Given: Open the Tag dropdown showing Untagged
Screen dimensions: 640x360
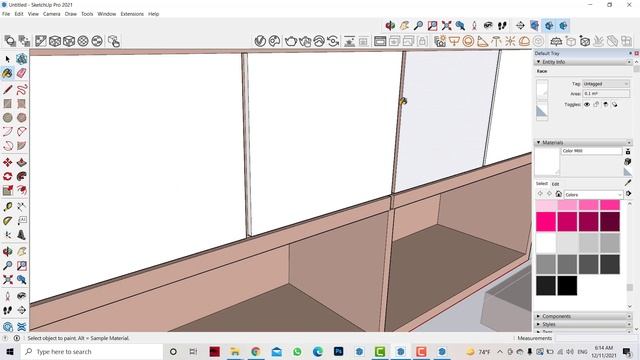Looking at the screenshot, I should pyautogui.click(x=606, y=84).
